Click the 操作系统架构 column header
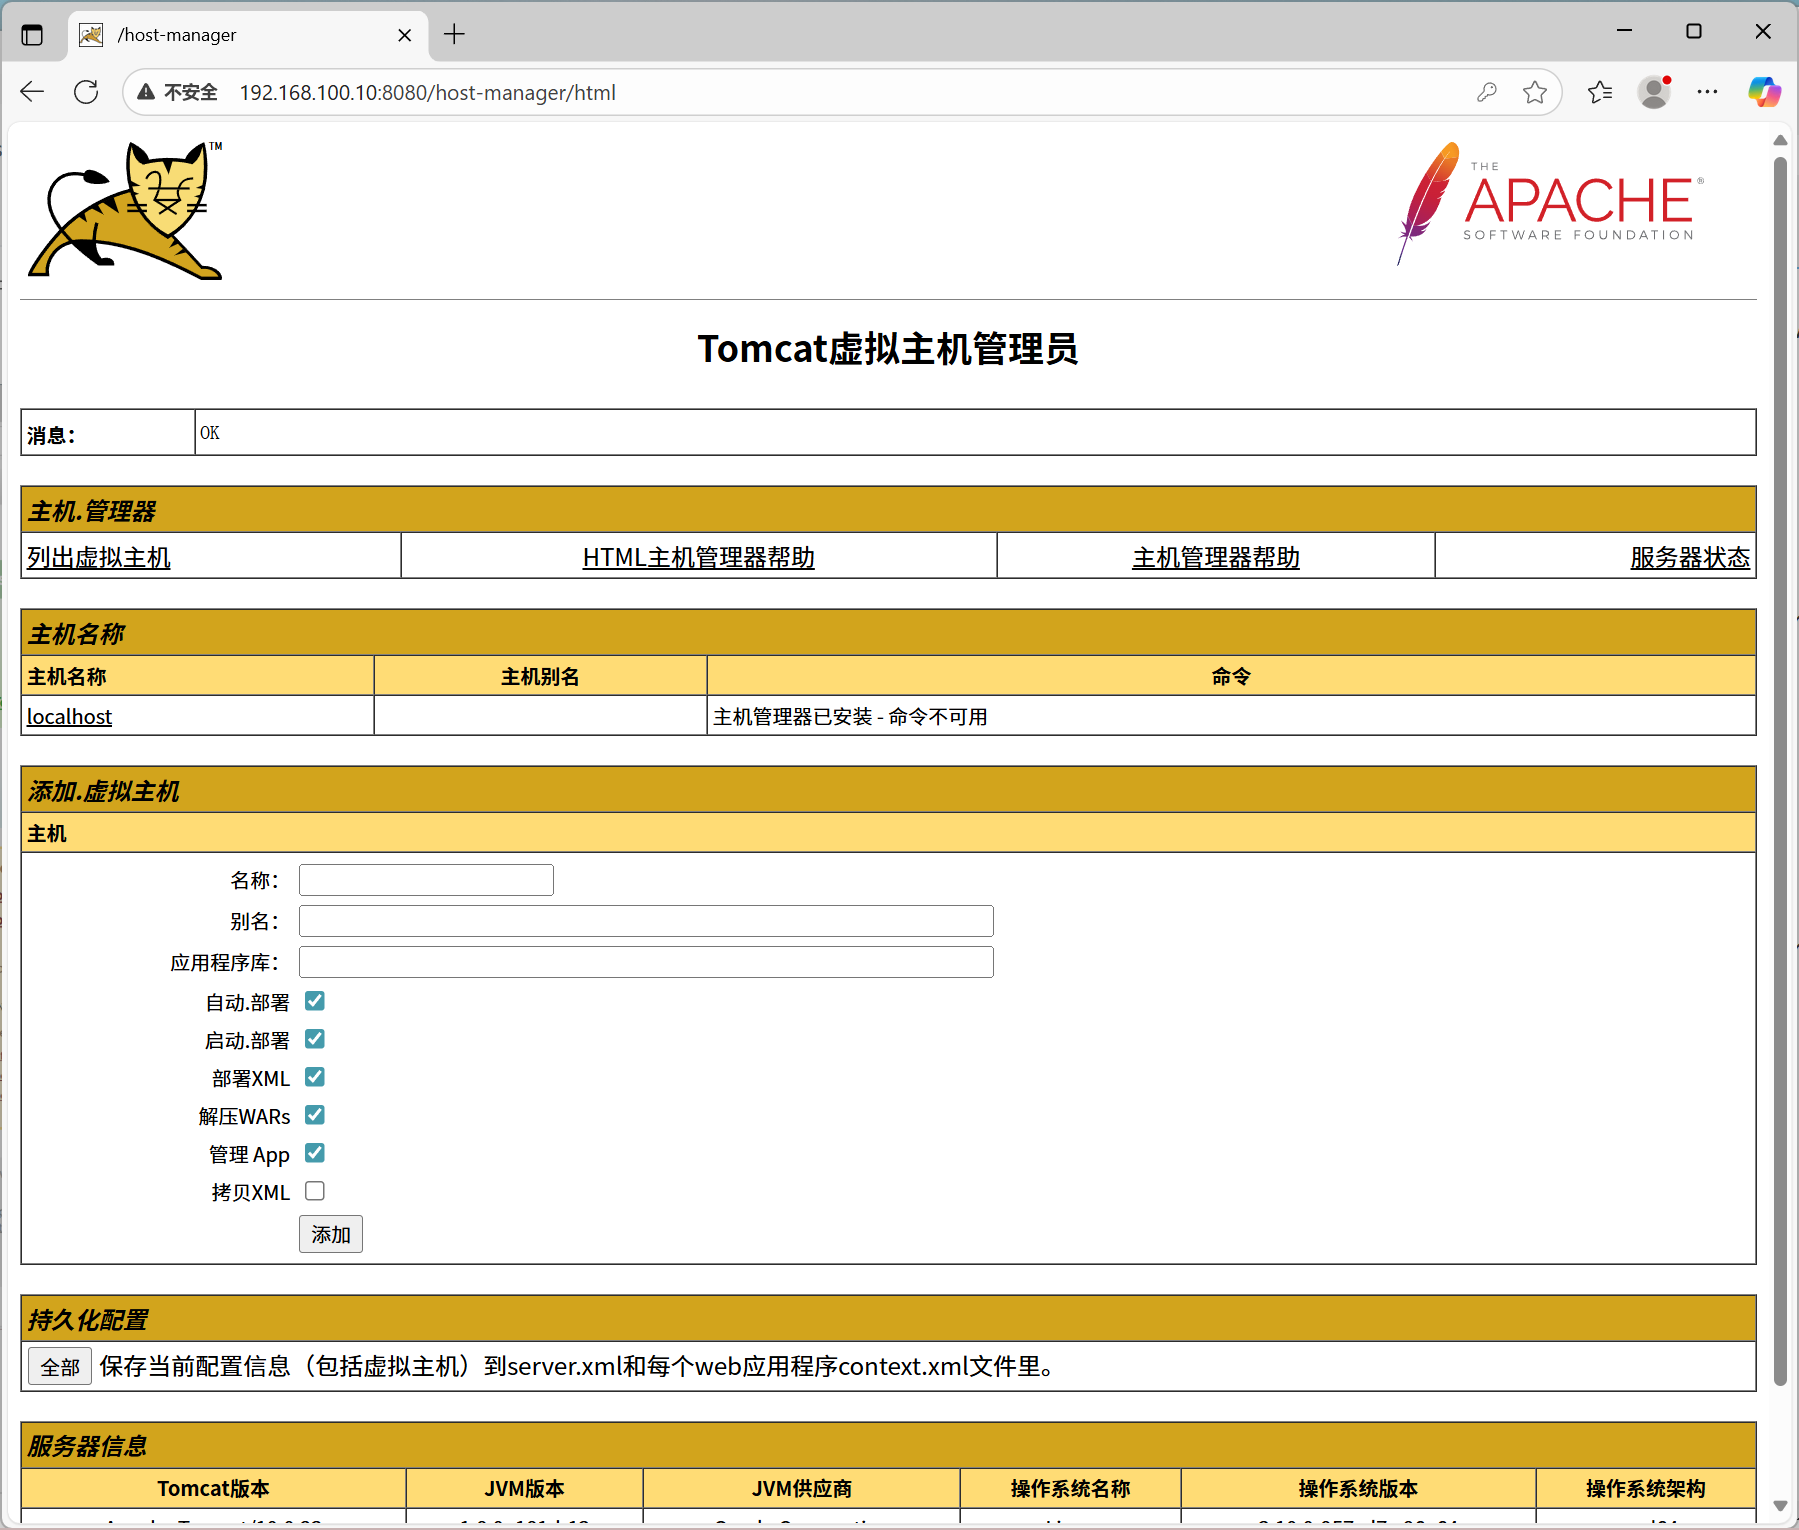 tap(1646, 1489)
